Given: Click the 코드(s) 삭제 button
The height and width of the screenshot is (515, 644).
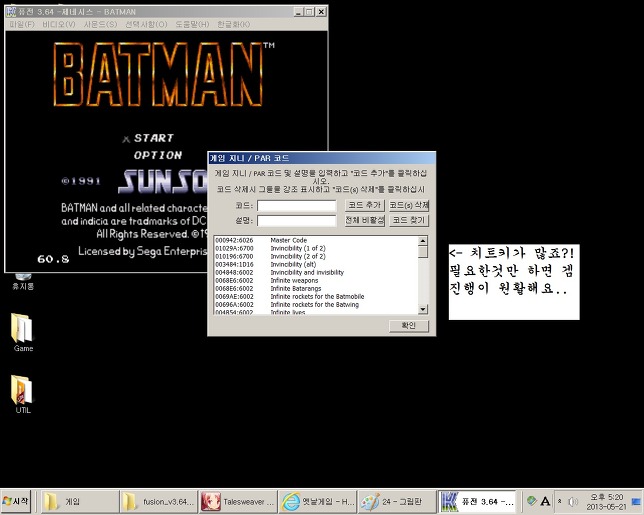Looking at the screenshot, I should [x=409, y=205].
